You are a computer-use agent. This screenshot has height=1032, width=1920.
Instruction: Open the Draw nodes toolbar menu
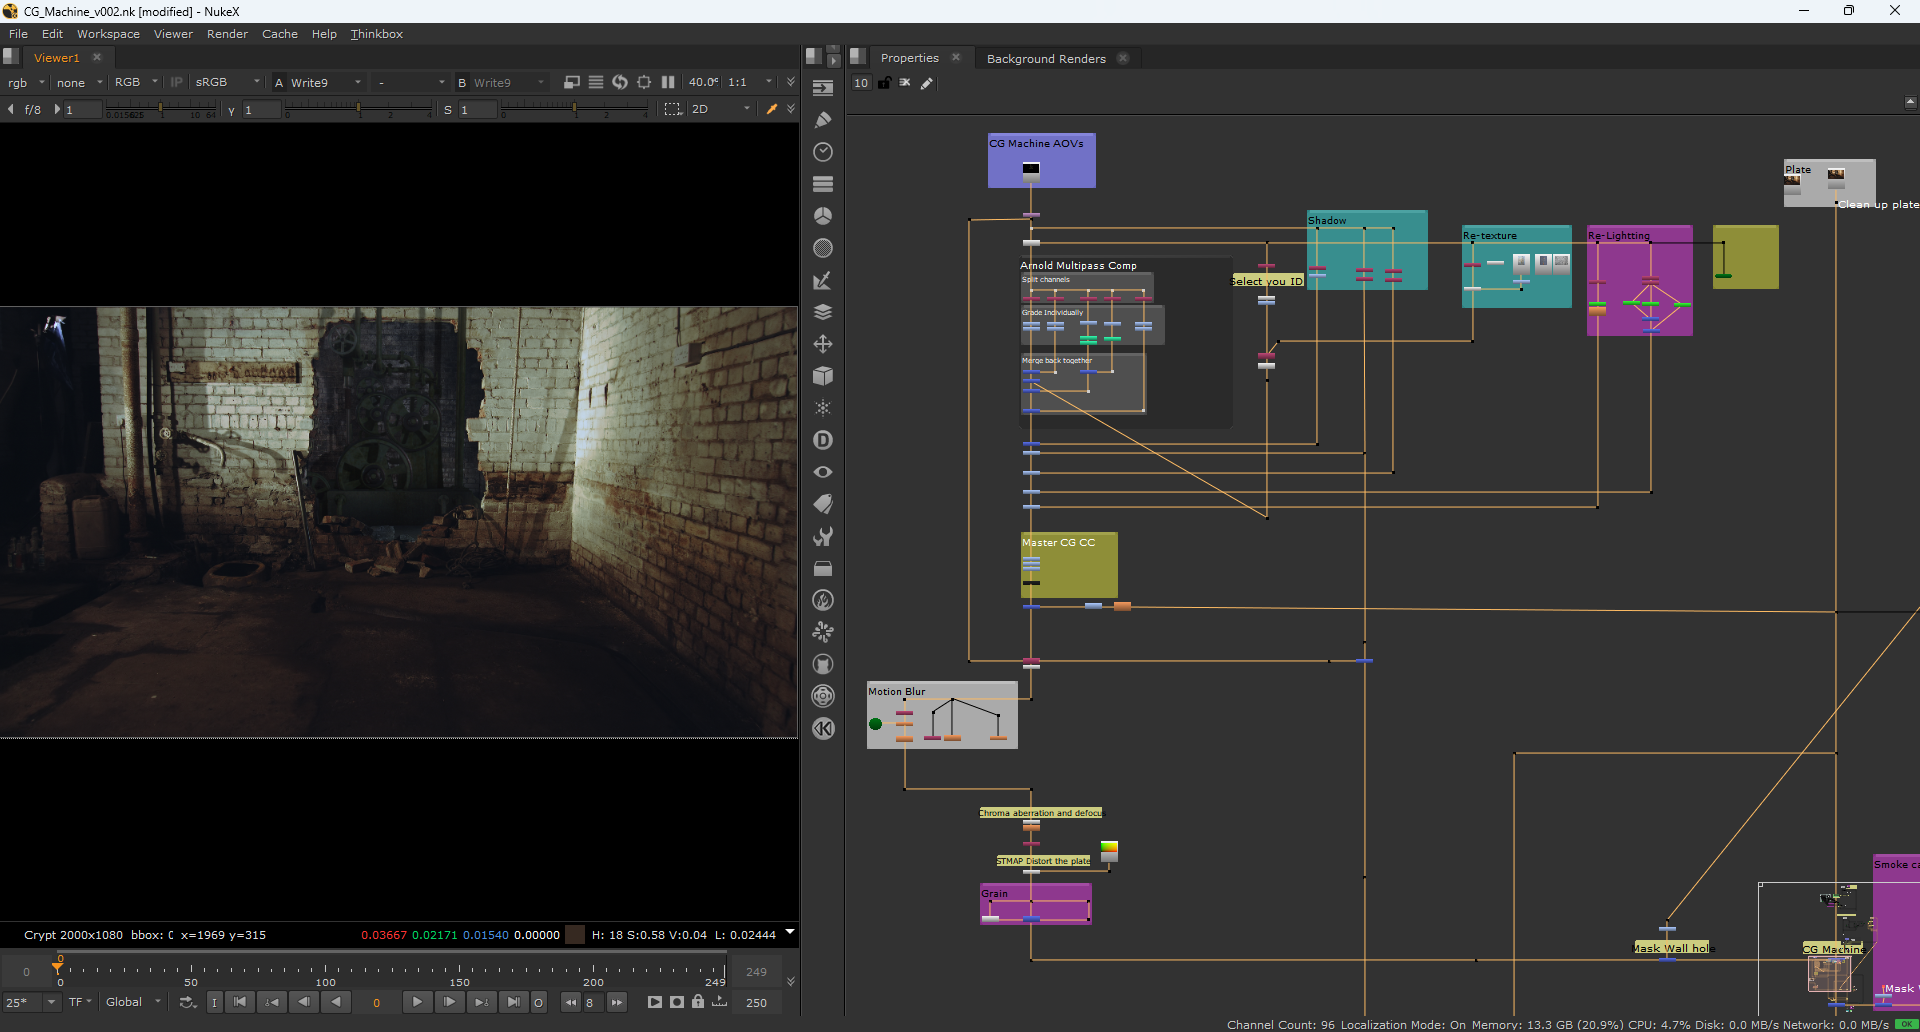823,120
